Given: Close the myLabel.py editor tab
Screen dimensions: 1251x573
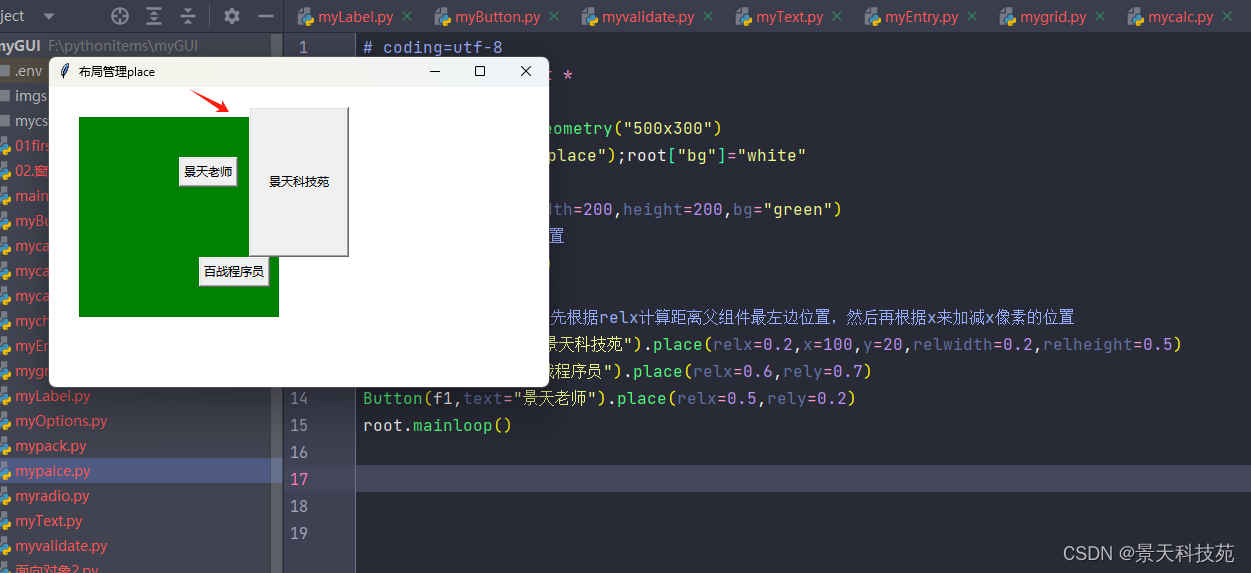Looking at the screenshot, I should (407, 17).
